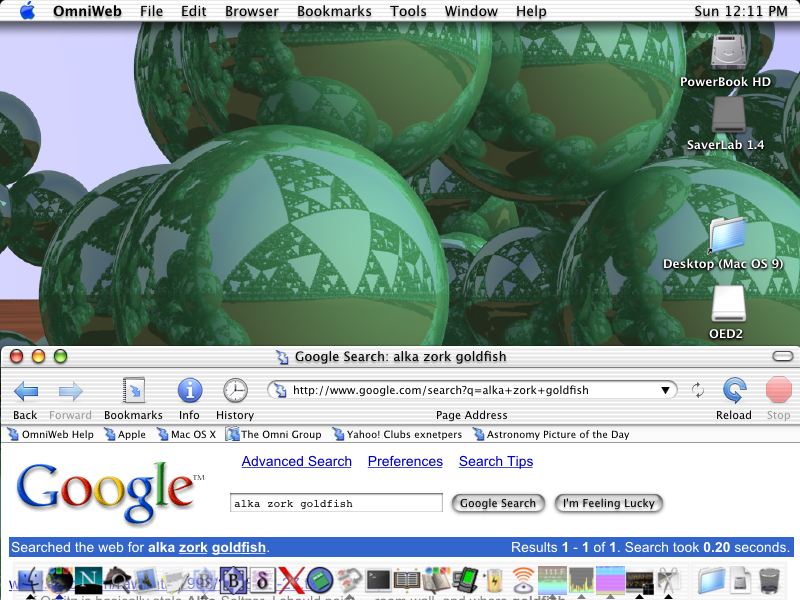Toggle the toolbar with the title bar pill button
This screenshot has width=800, height=600.
(x=783, y=356)
